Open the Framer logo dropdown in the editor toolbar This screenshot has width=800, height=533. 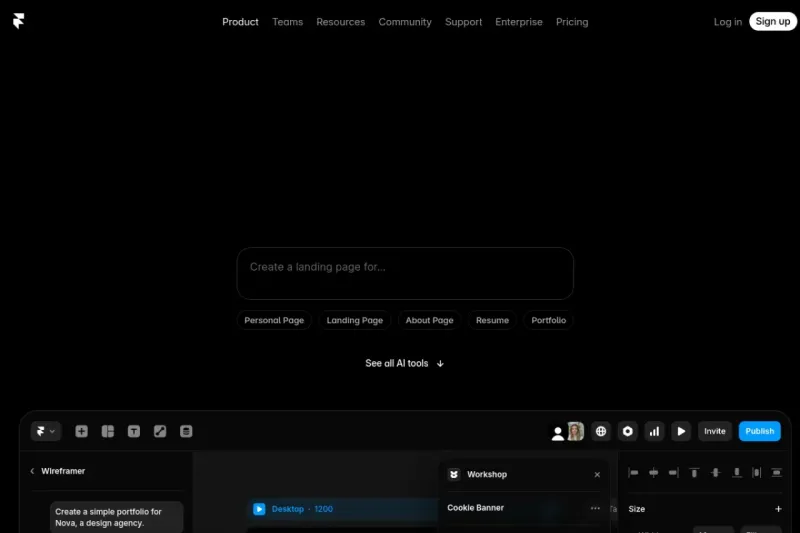45,431
